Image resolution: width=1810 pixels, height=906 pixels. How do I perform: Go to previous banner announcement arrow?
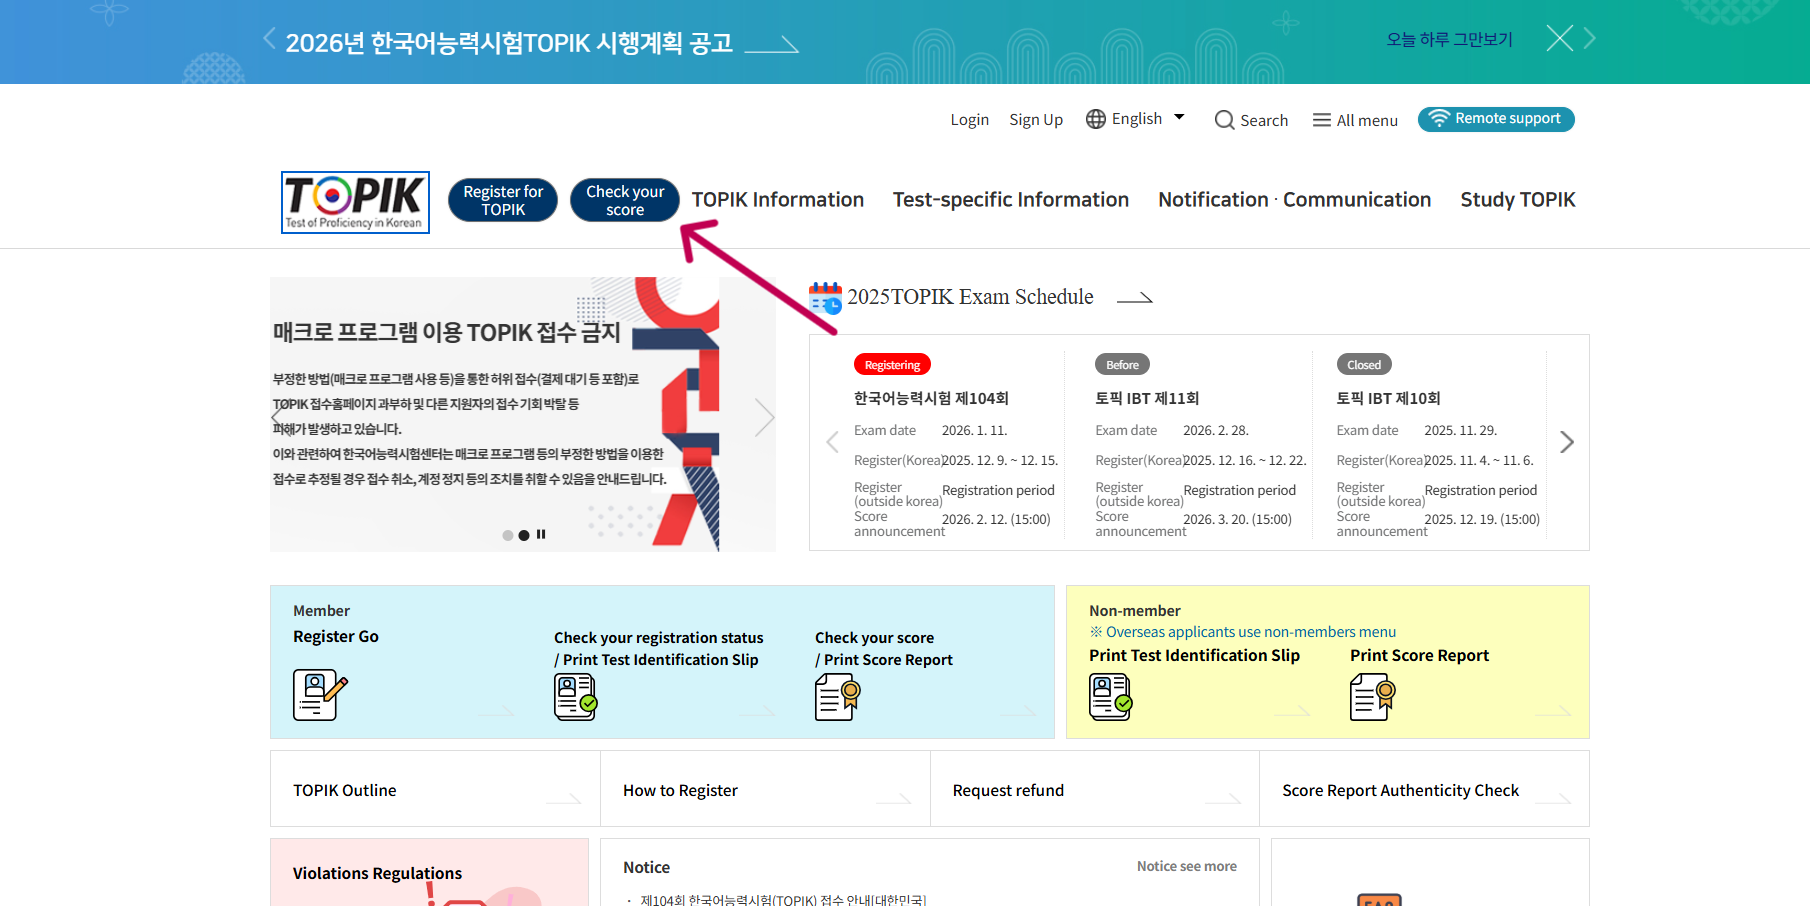pos(269,38)
